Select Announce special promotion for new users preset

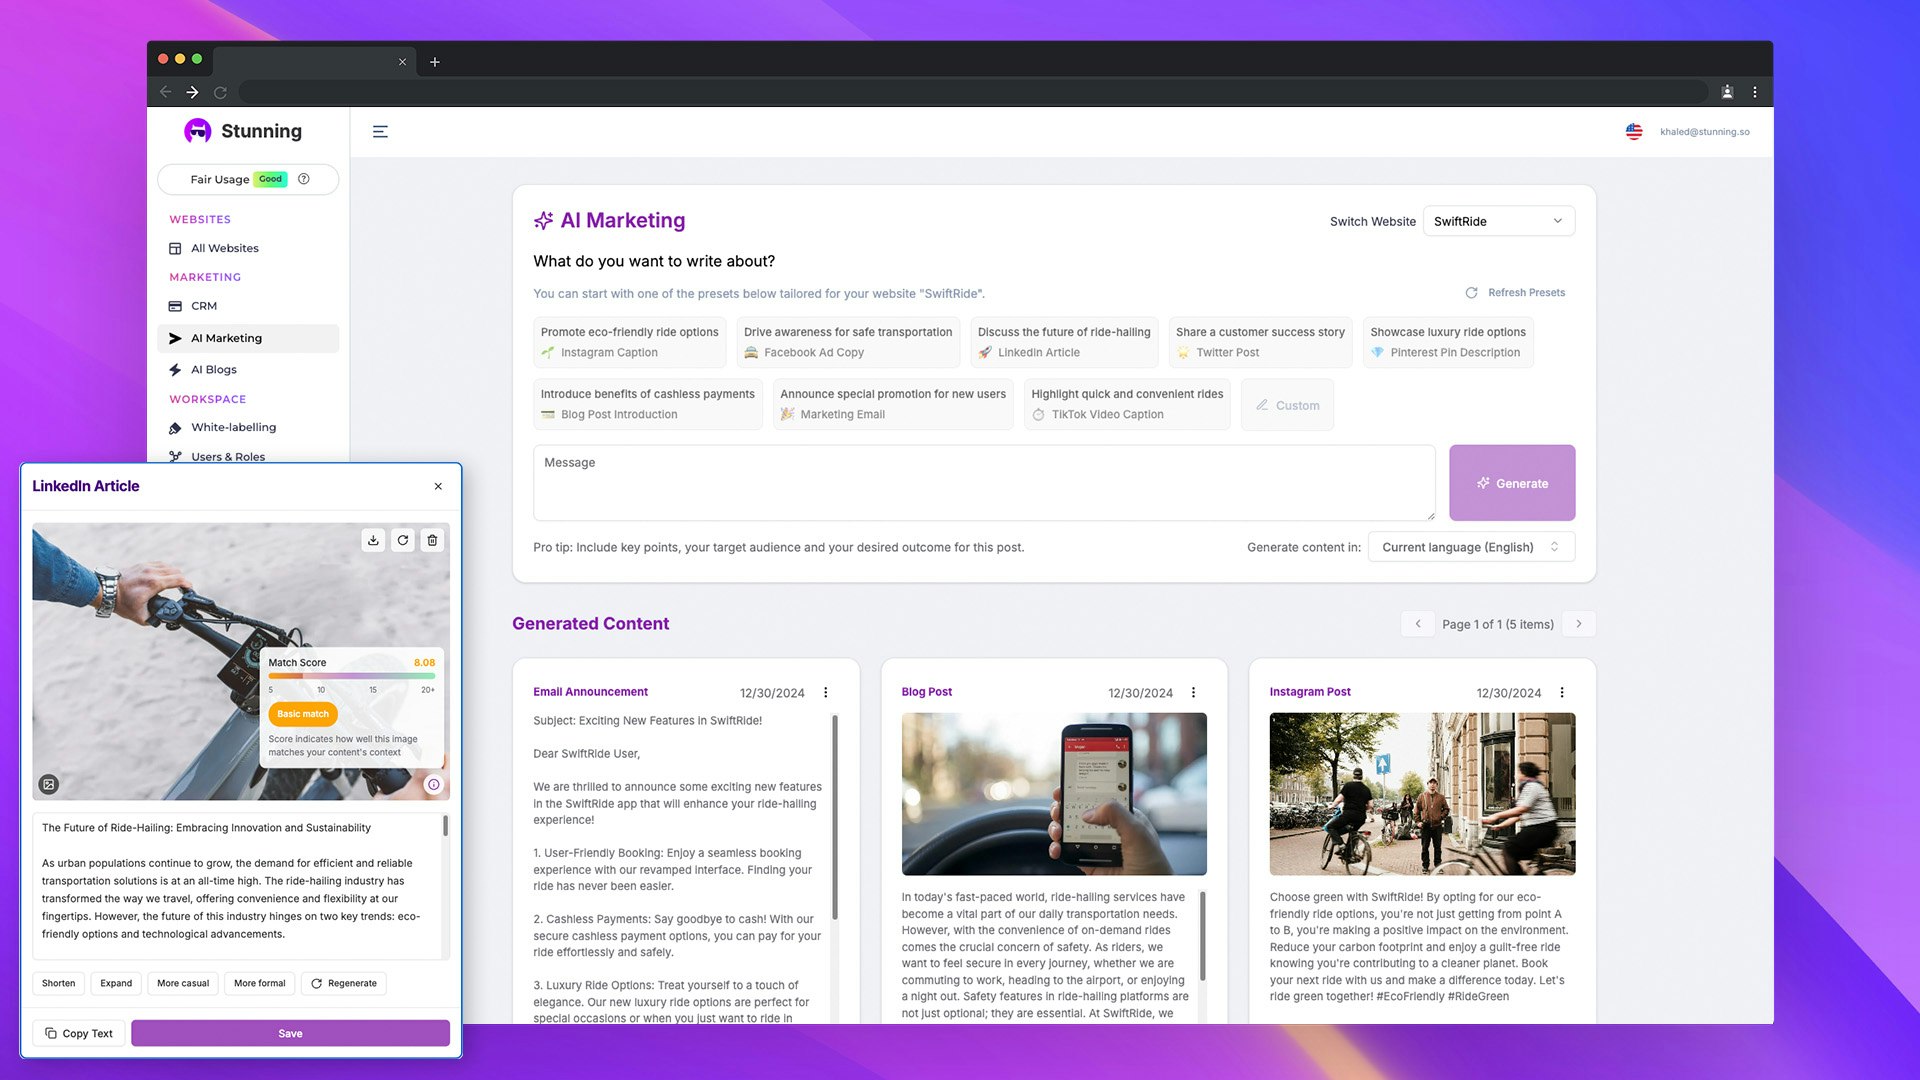[893, 404]
